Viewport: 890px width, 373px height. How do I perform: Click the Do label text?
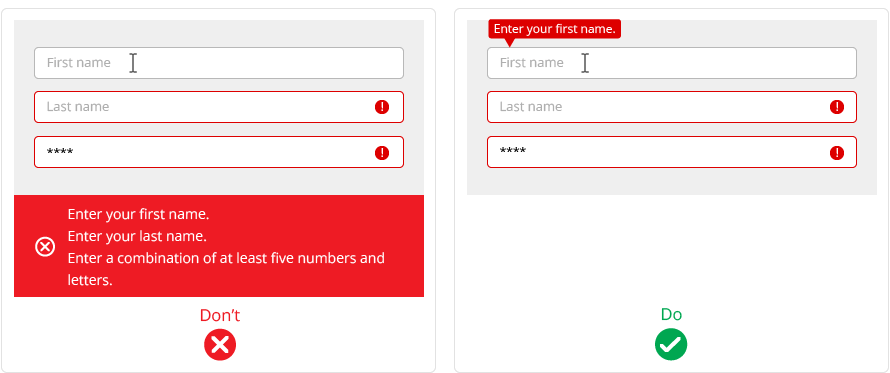671,315
